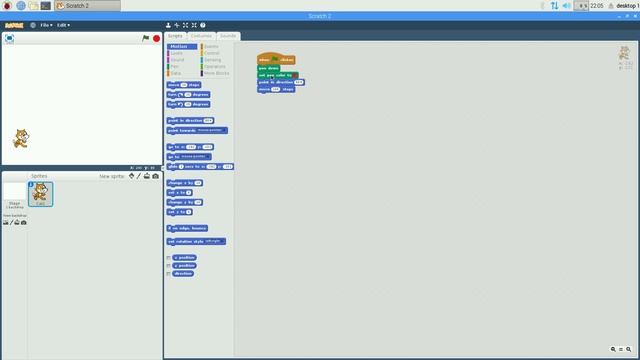
Task: Switch stage to full screen presentation mode
Action: point(9,38)
